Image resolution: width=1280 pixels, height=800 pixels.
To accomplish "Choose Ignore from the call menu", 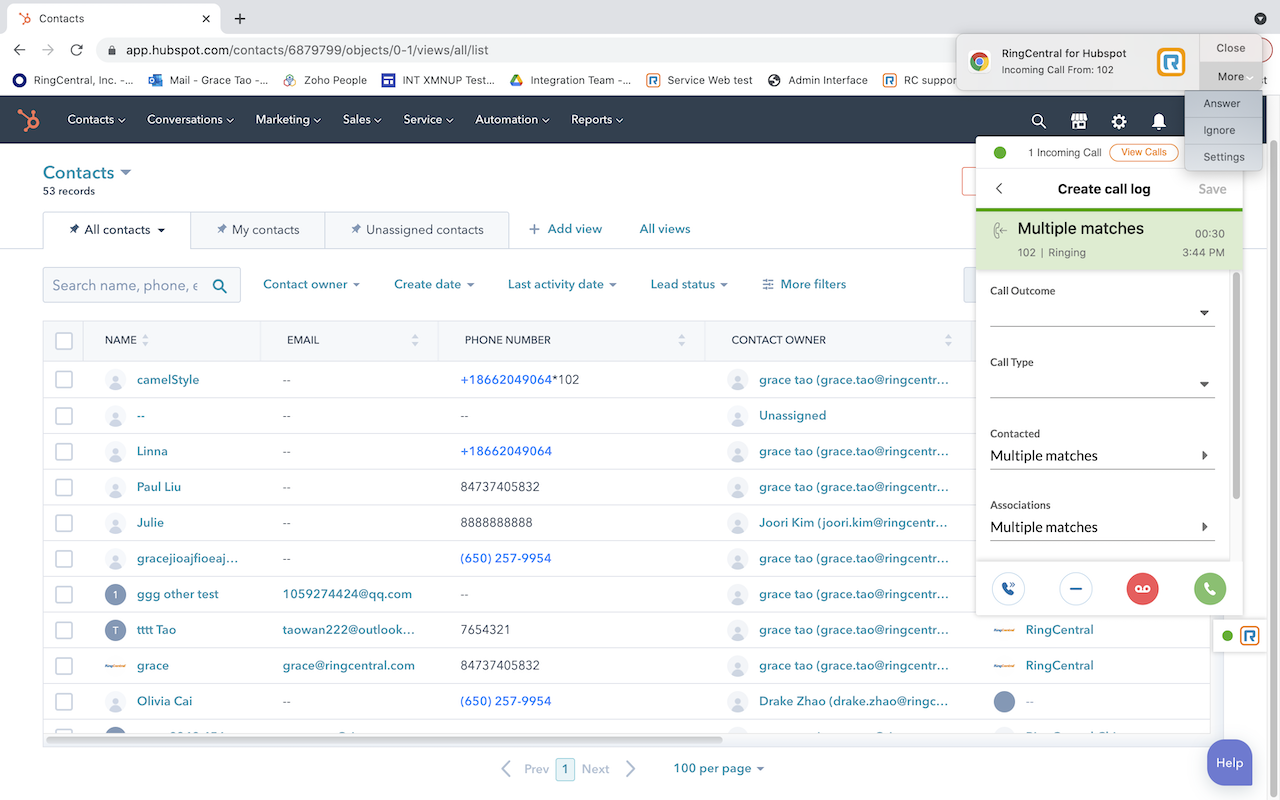I will coord(1222,130).
